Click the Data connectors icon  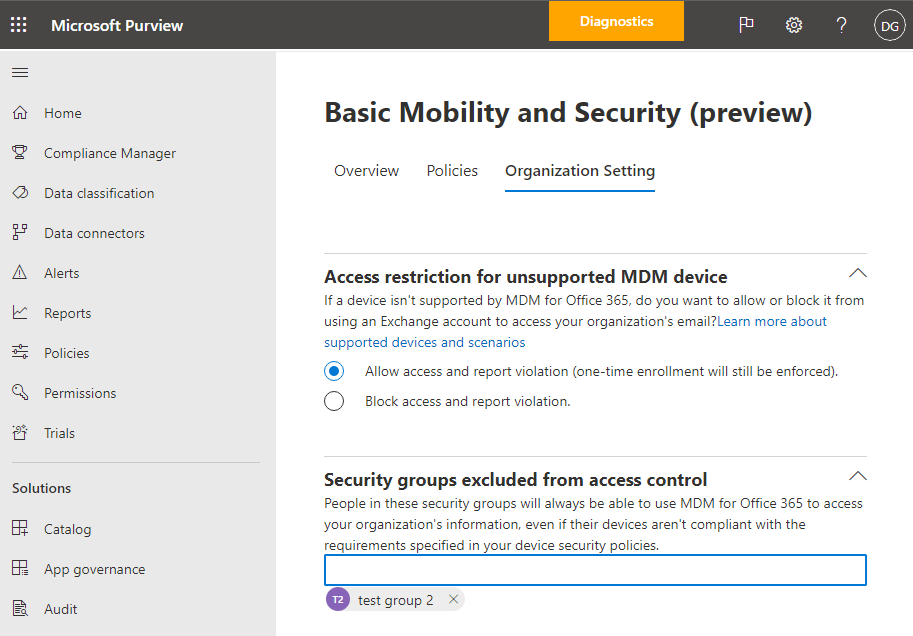(x=20, y=232)
